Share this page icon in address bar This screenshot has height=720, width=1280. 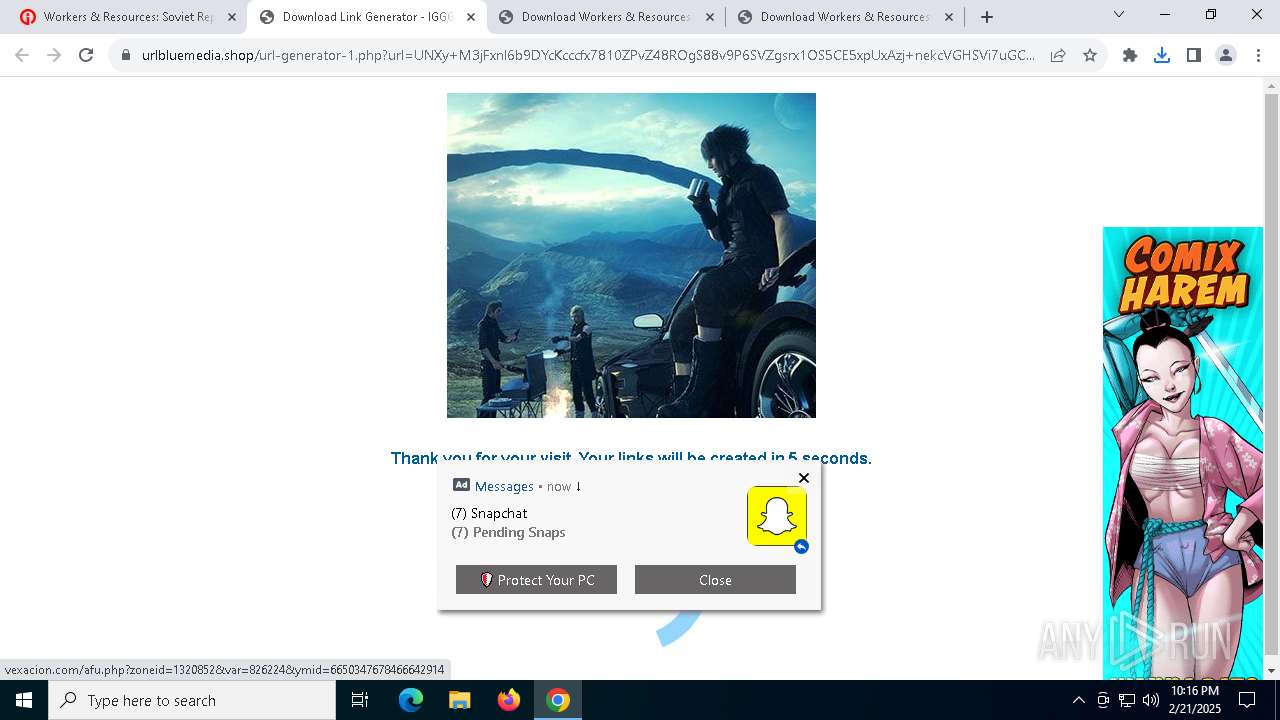point(1058,56)
